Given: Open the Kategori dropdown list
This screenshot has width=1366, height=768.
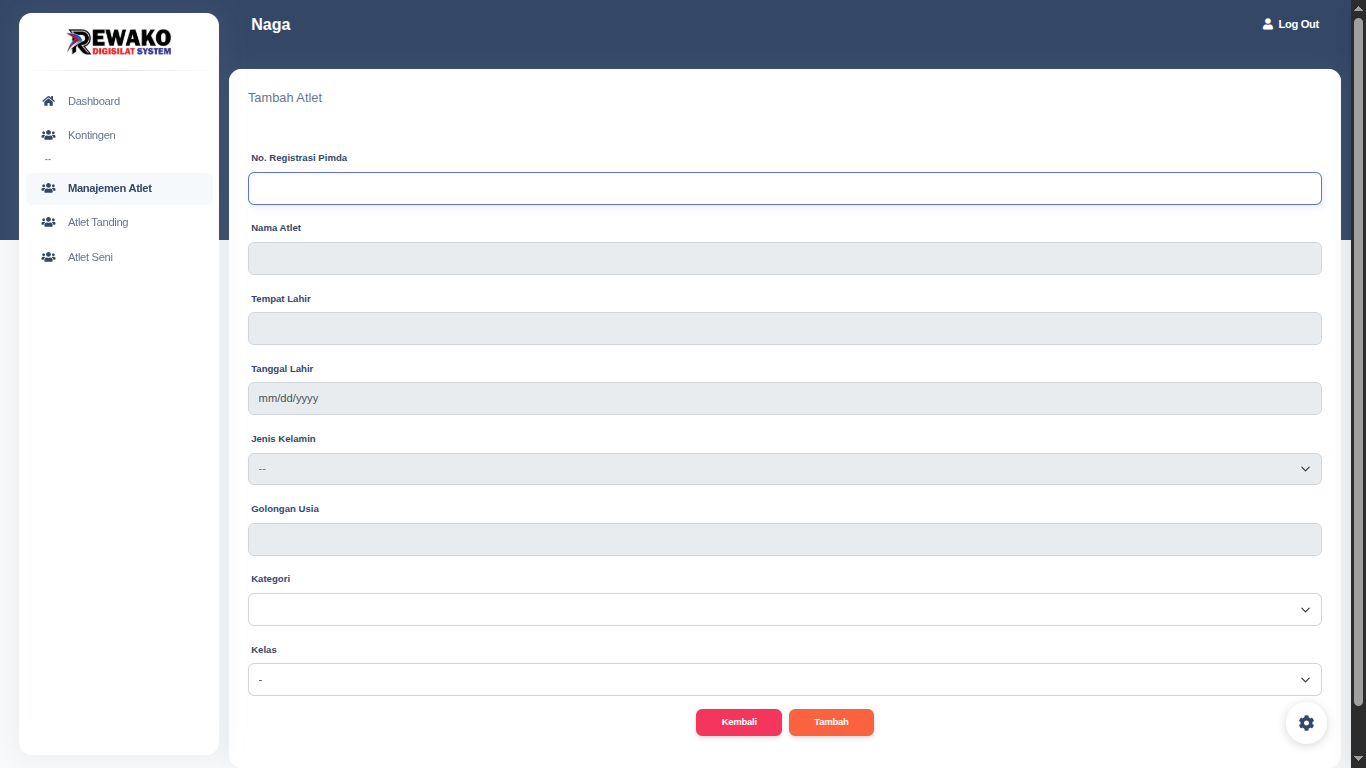Looking at the screenshot, I should 784,609.
